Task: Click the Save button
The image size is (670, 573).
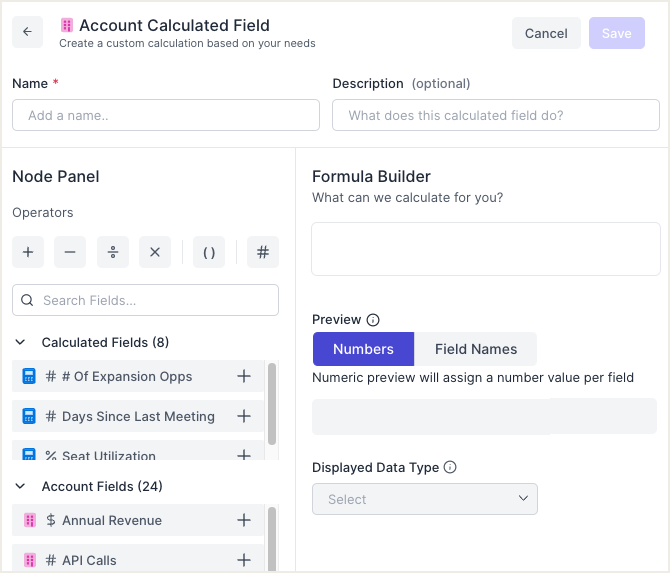Action: 617,33
